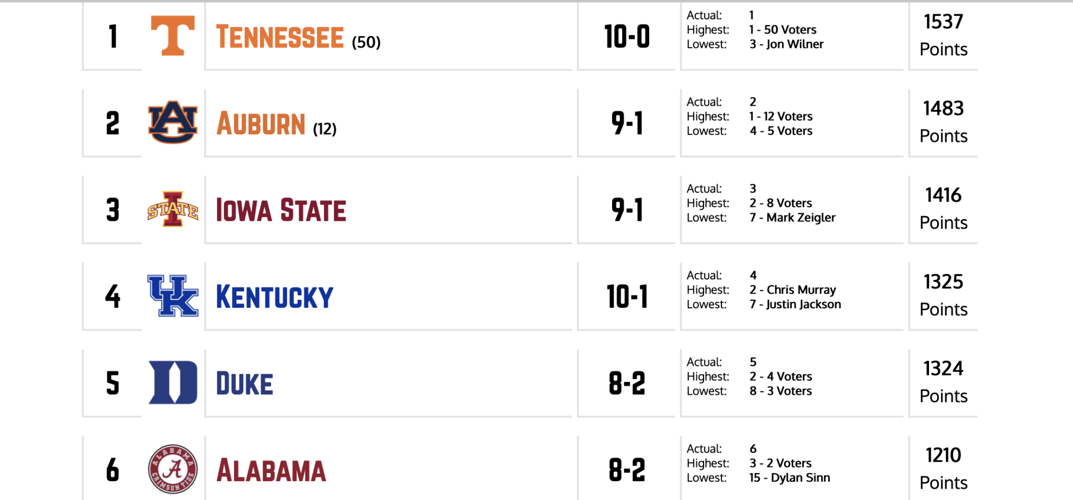Open the Duke team name link

point(245,384)
